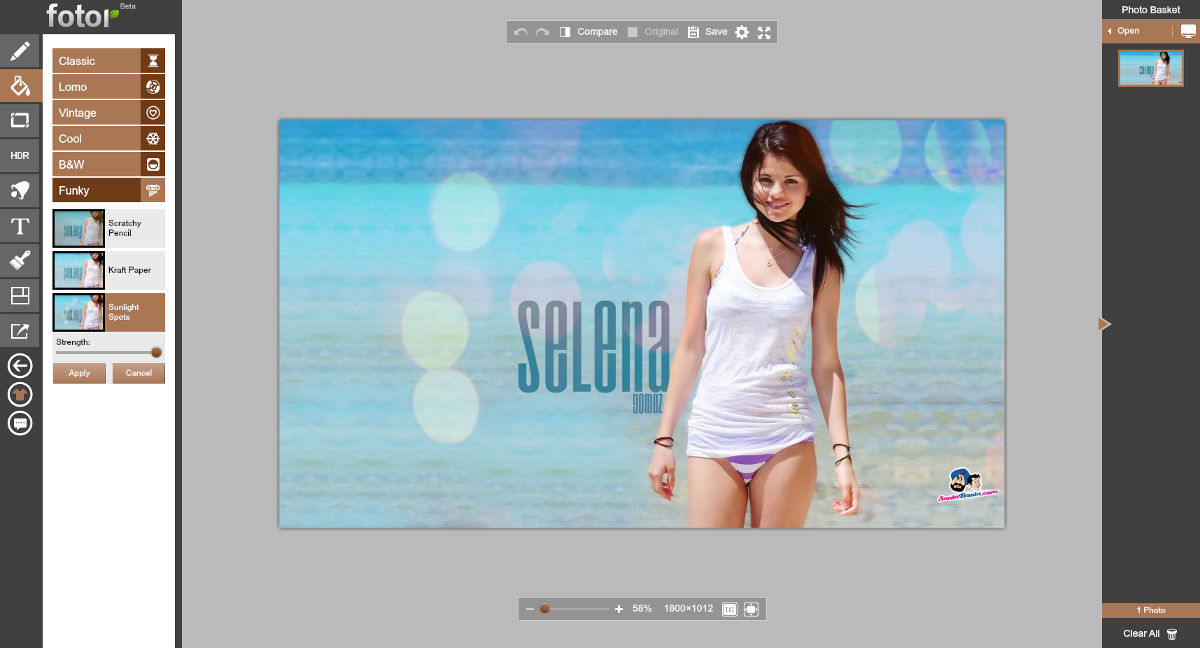The image size is (1200, 648).
Task: Select the HDR tool
Action: click(20, 156)
